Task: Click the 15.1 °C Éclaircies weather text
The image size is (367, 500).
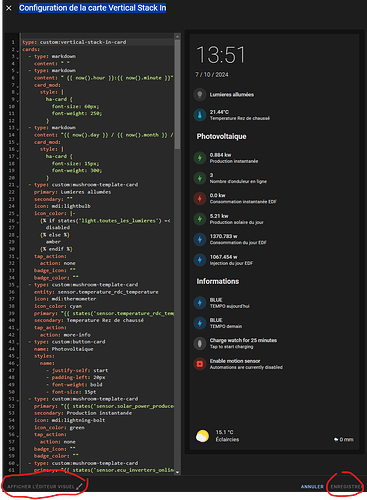Action: tap(227, 436)
